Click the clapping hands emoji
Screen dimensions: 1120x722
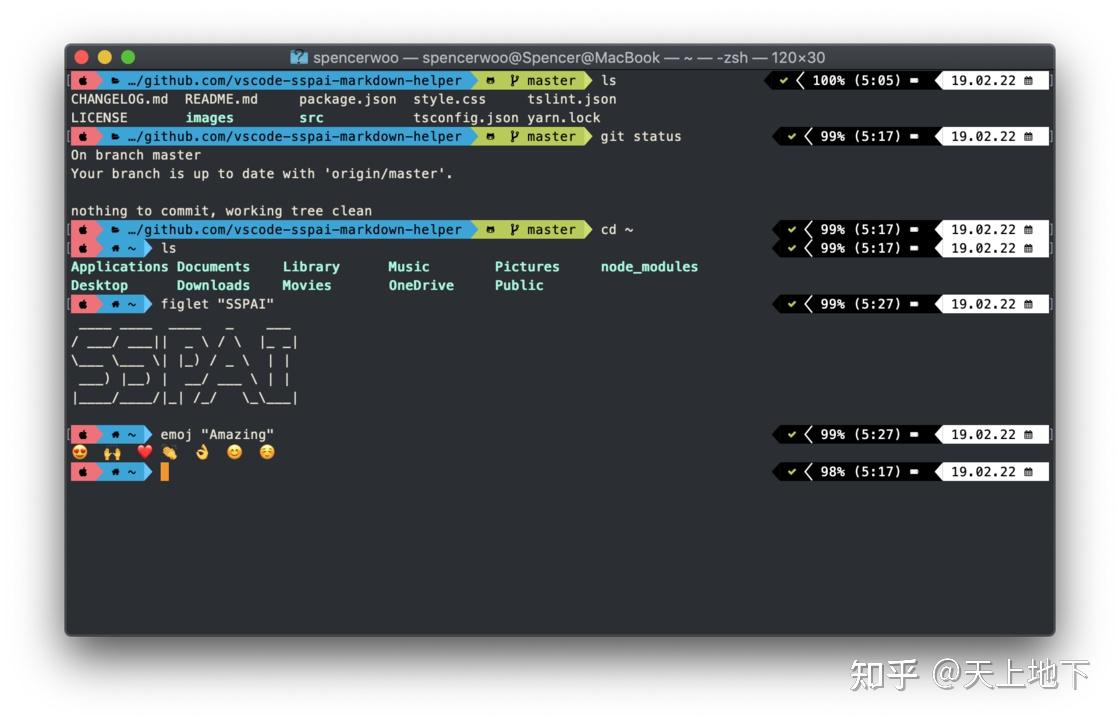170,452
